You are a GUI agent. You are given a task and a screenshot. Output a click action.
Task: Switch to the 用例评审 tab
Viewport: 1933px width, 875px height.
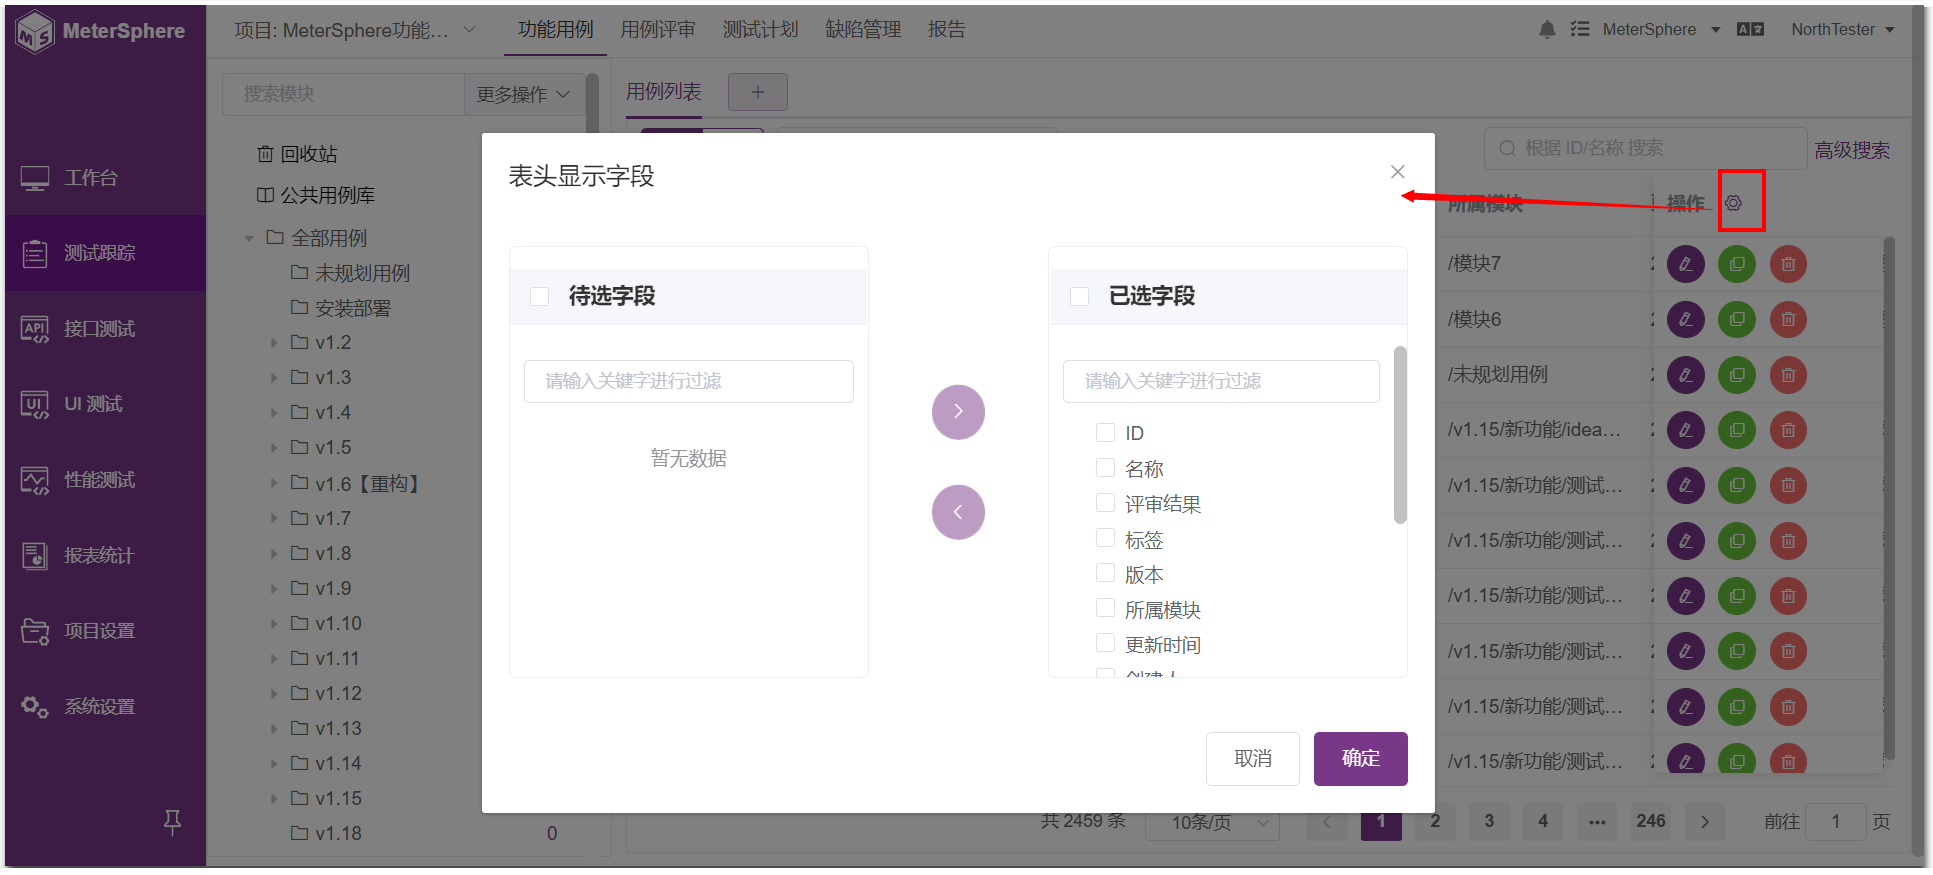click(658, 30)
